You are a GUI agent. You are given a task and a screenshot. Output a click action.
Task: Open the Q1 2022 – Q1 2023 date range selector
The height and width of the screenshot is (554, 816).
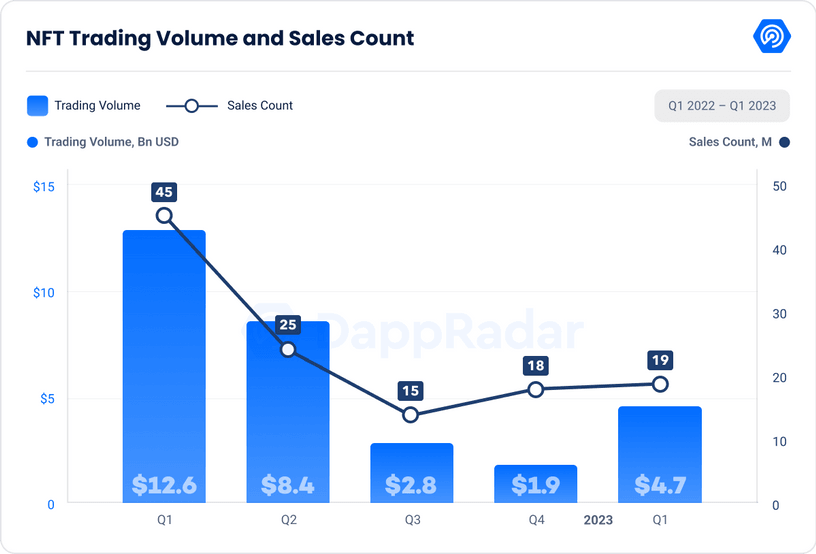tap(722, 106)
